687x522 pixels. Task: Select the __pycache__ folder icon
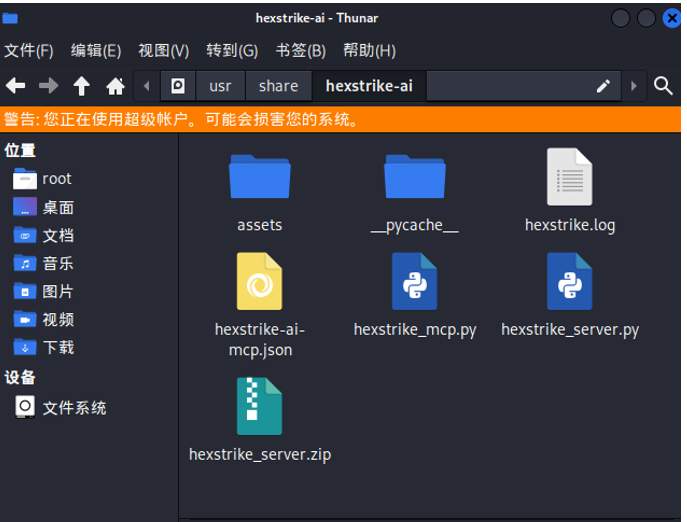(415, 177)
